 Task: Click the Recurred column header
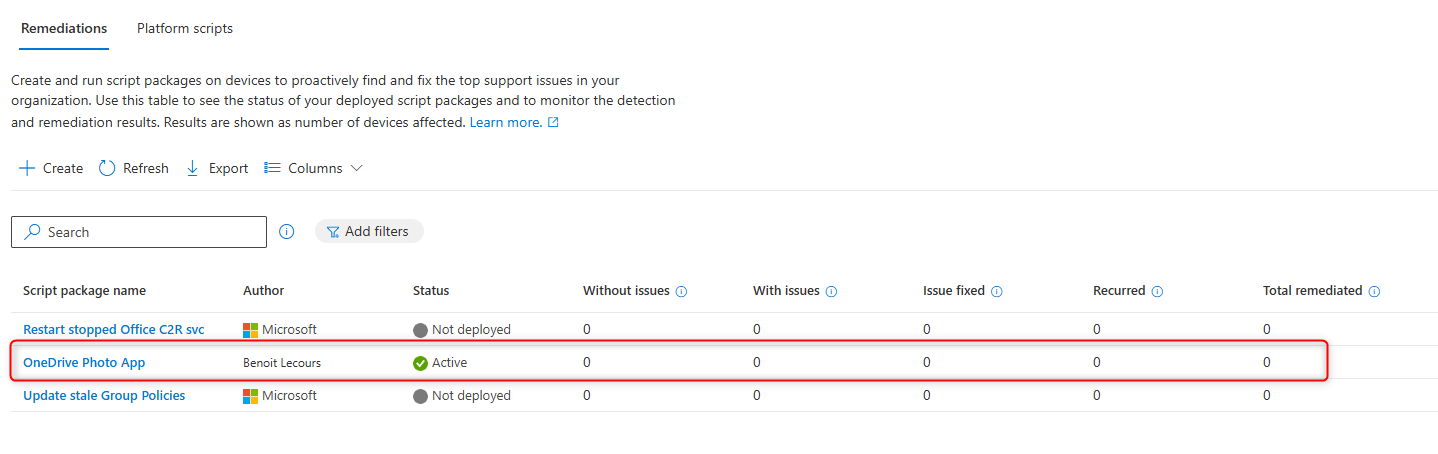pos(1119,290)
